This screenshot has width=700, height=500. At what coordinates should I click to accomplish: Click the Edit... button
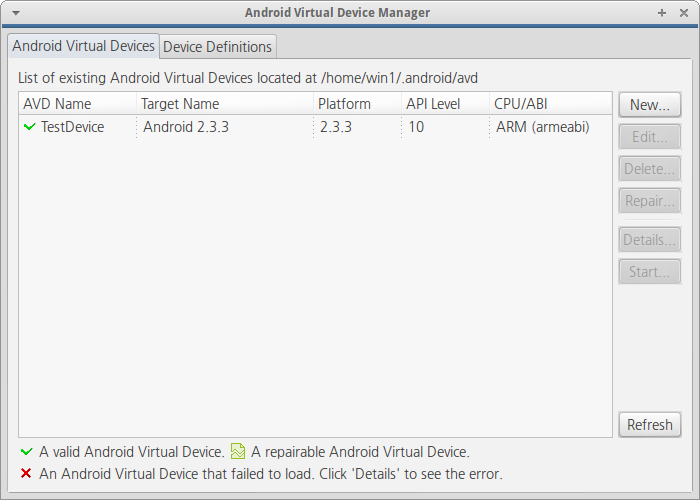650,137
